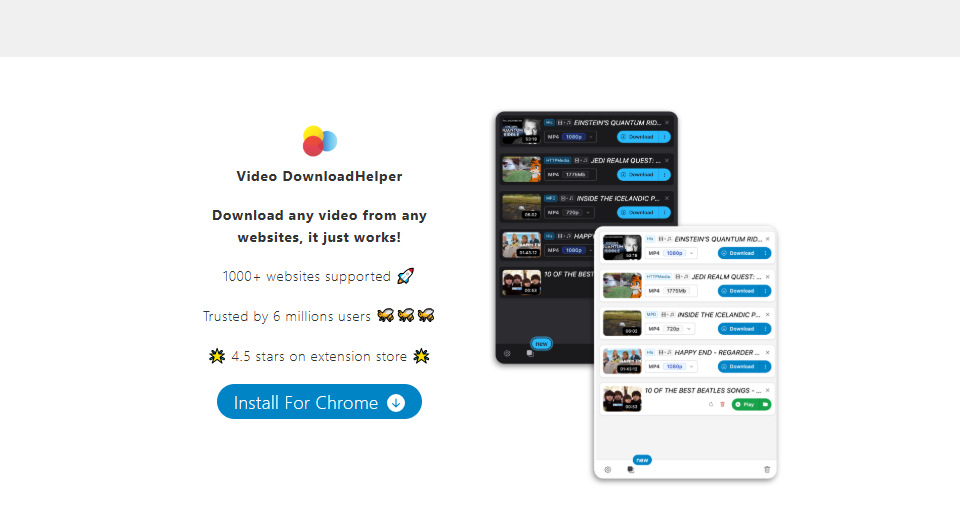This screenshot has height=516, width=960.
Task: Click '4.5 stars on extension store' text
Action: (319, 356)
